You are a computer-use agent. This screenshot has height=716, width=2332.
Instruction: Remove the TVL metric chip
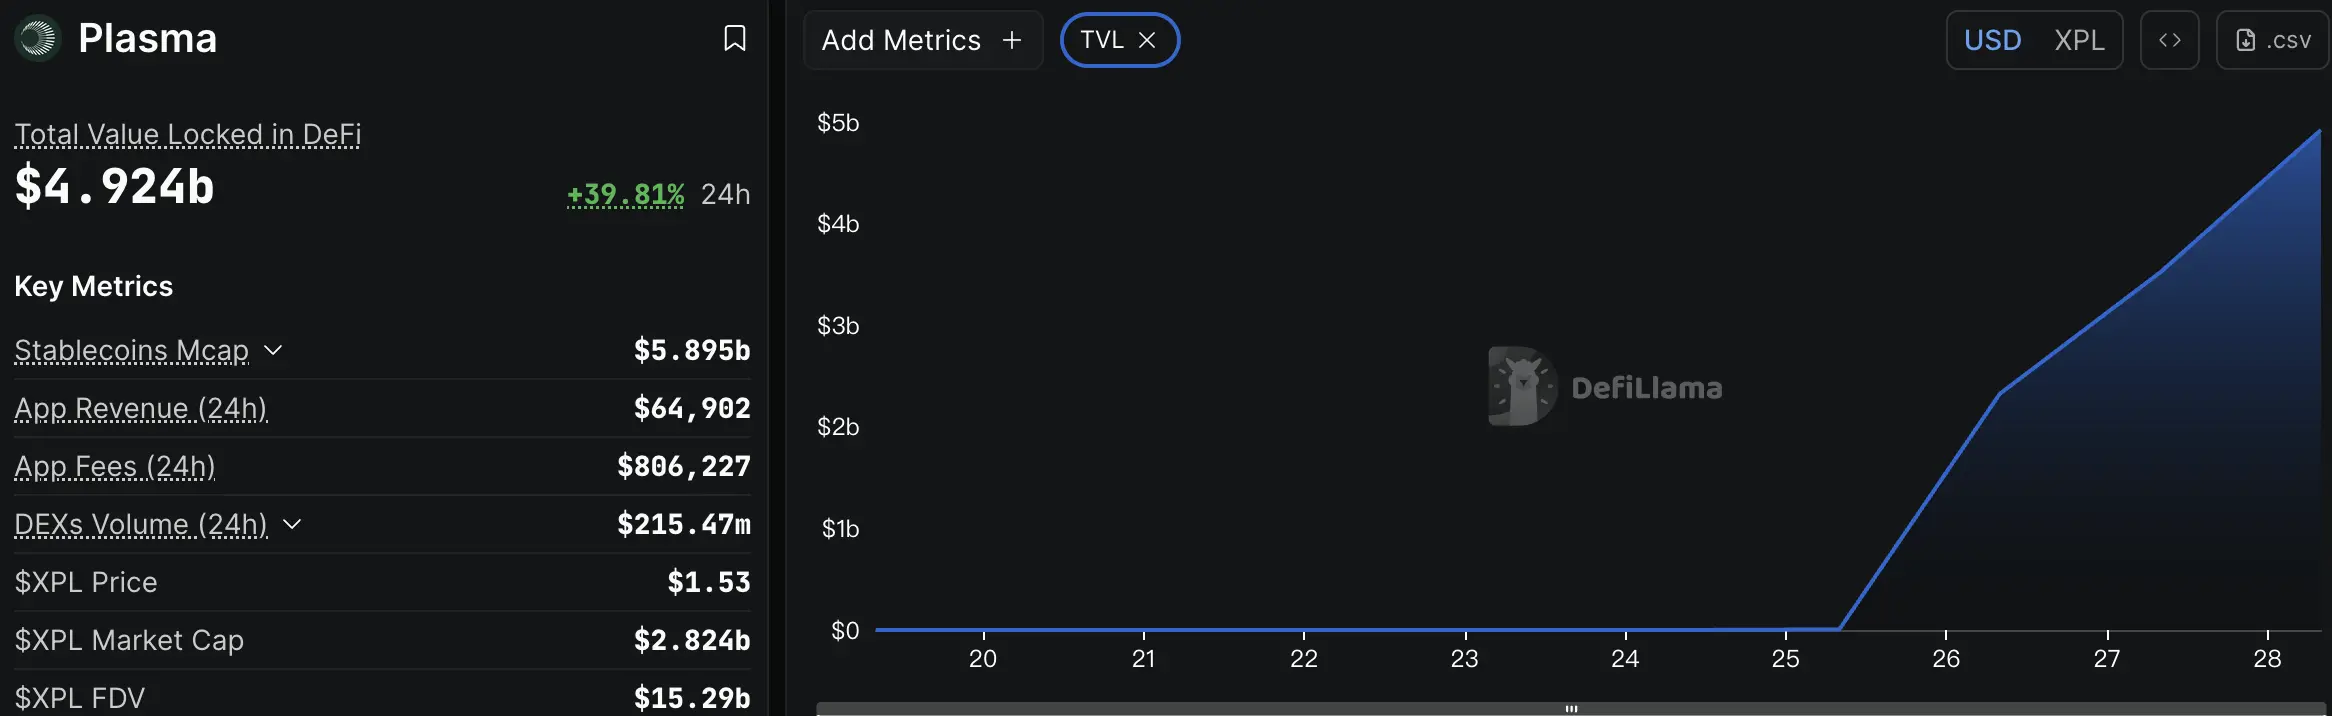tap(1147, 40)
